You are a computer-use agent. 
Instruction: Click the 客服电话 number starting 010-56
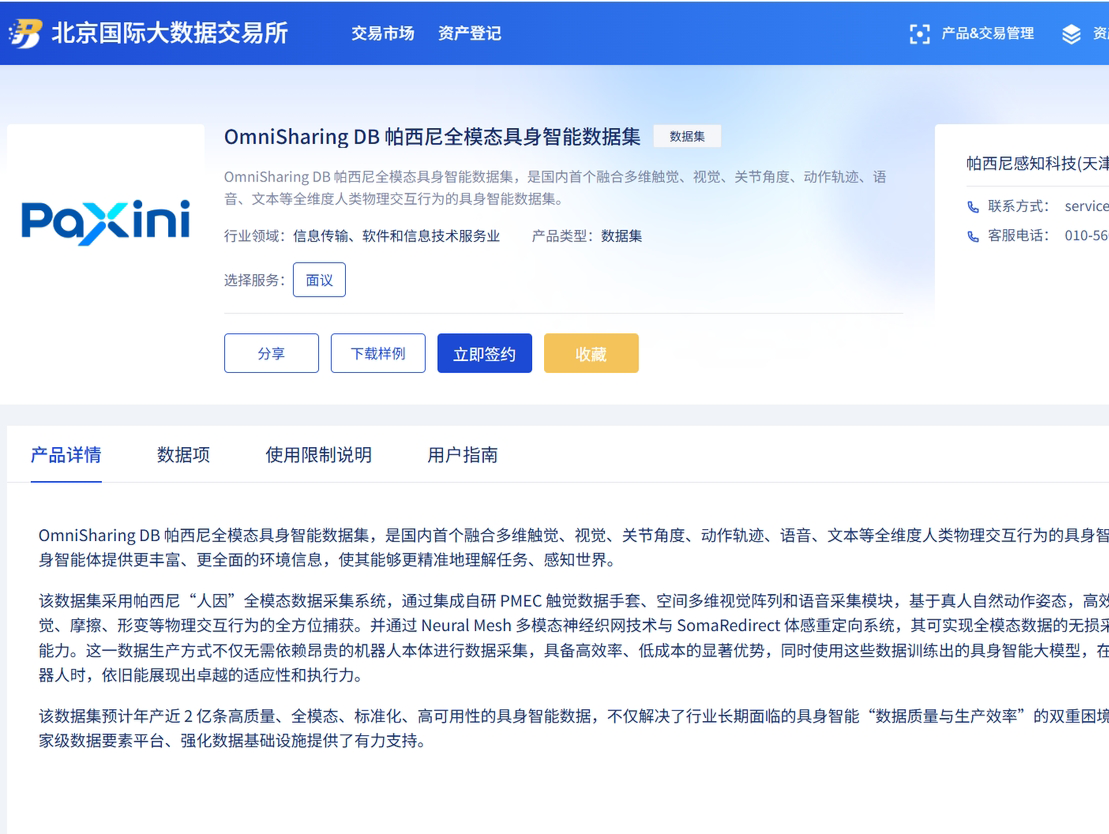click(1086, 236)
